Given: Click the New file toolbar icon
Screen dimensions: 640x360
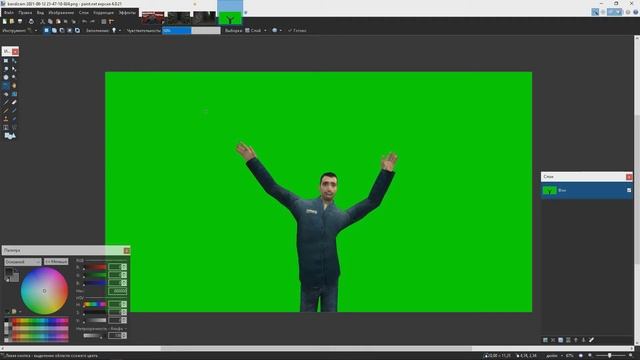Looking at the screenshot, I should pyautogui.click(x=4, y=21).
